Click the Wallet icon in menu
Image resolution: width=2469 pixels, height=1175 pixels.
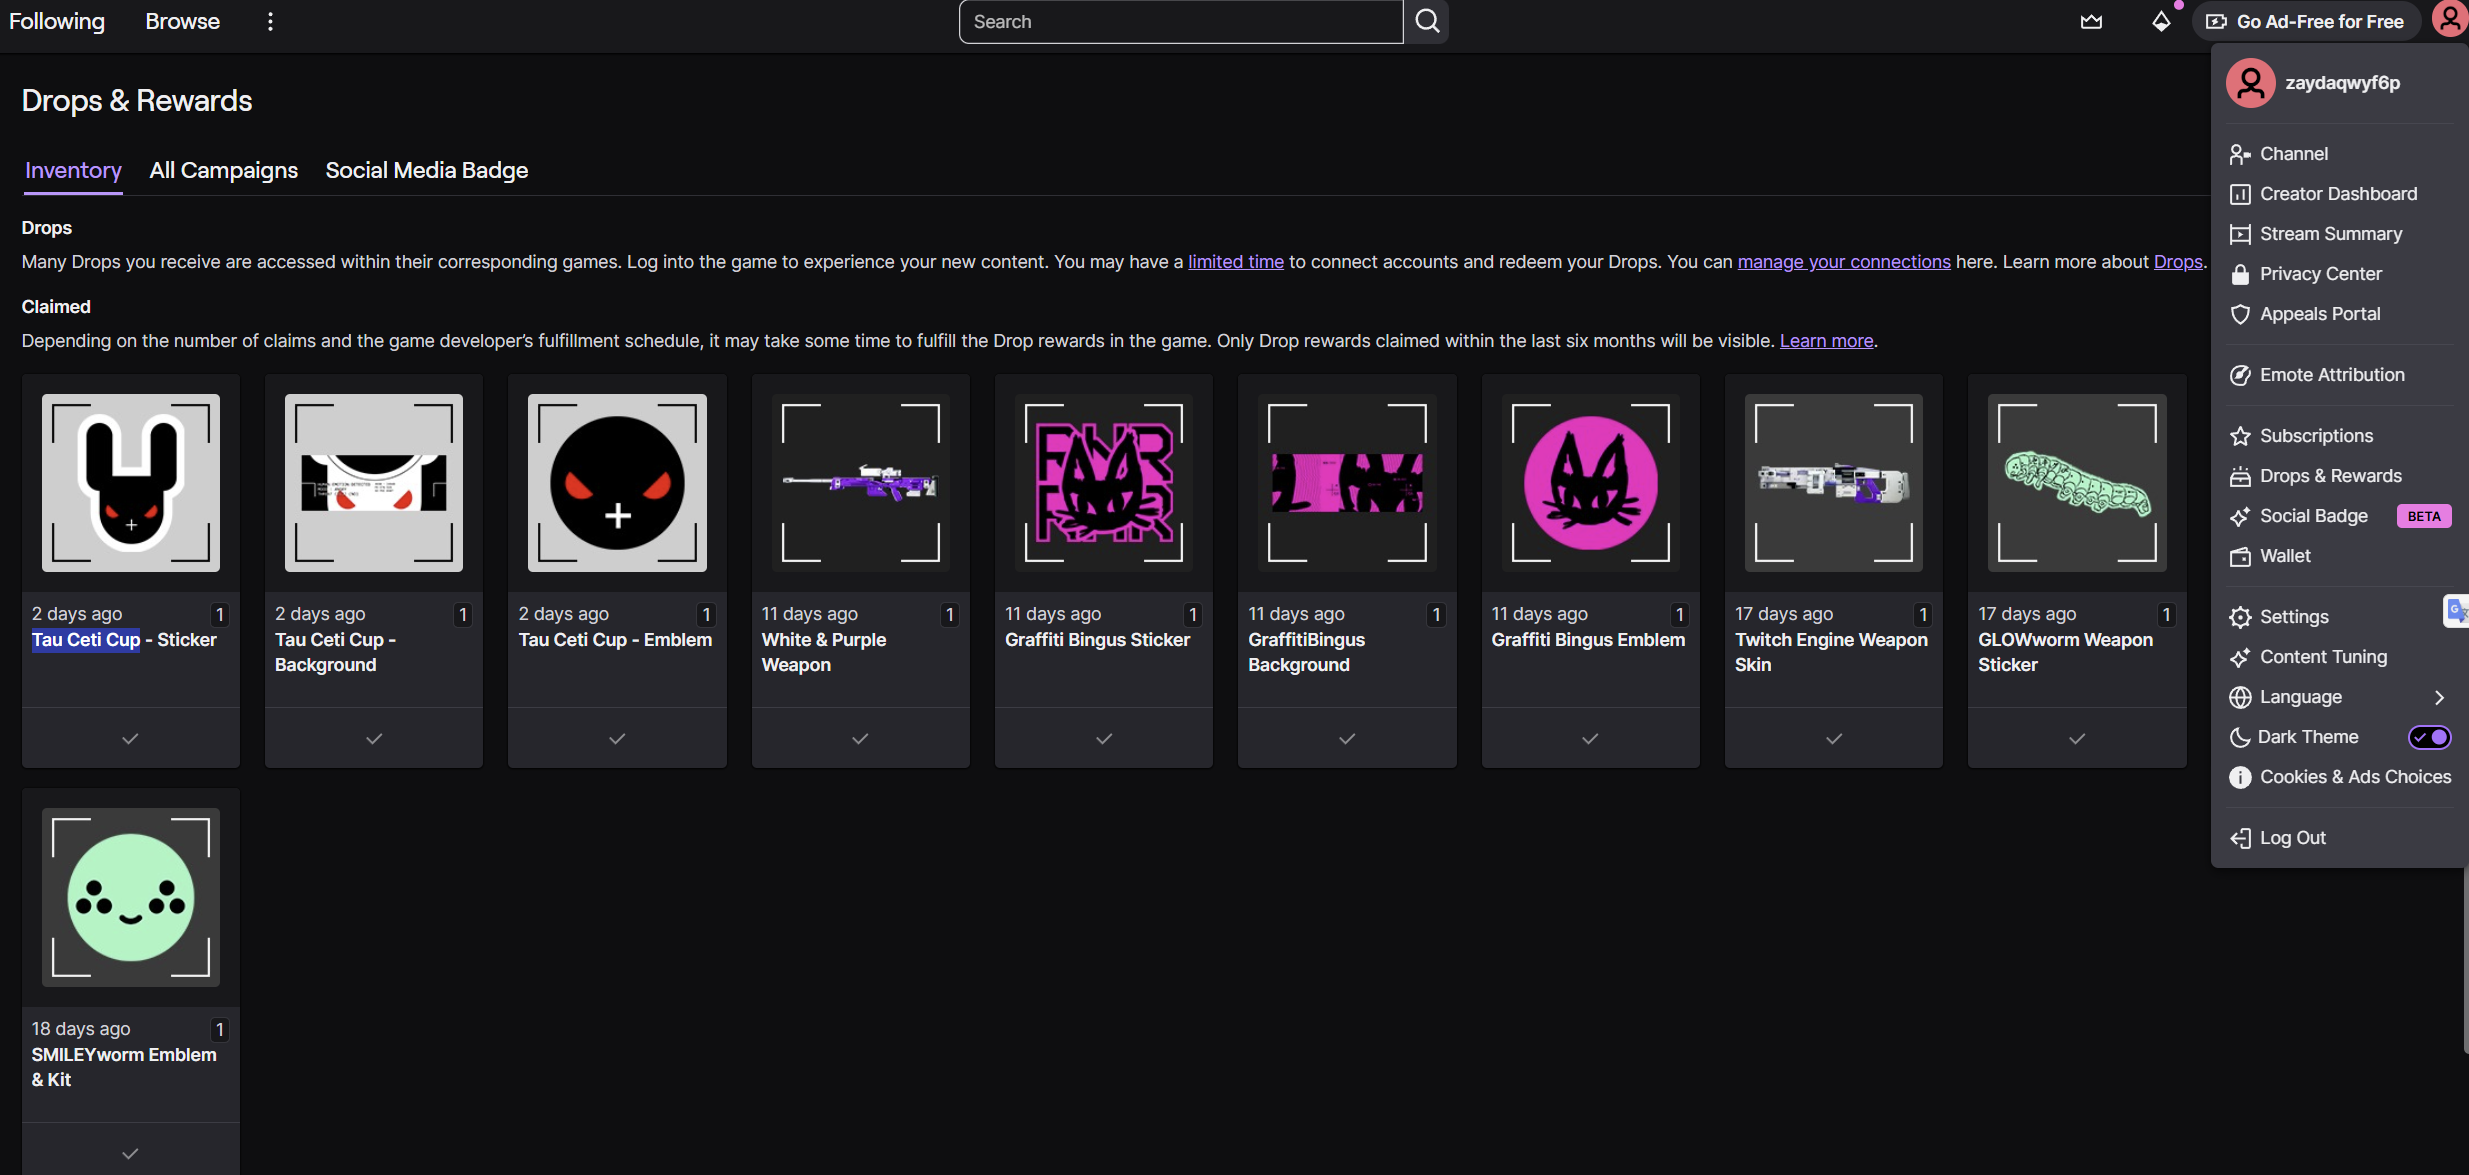[x=2240, y=557]
